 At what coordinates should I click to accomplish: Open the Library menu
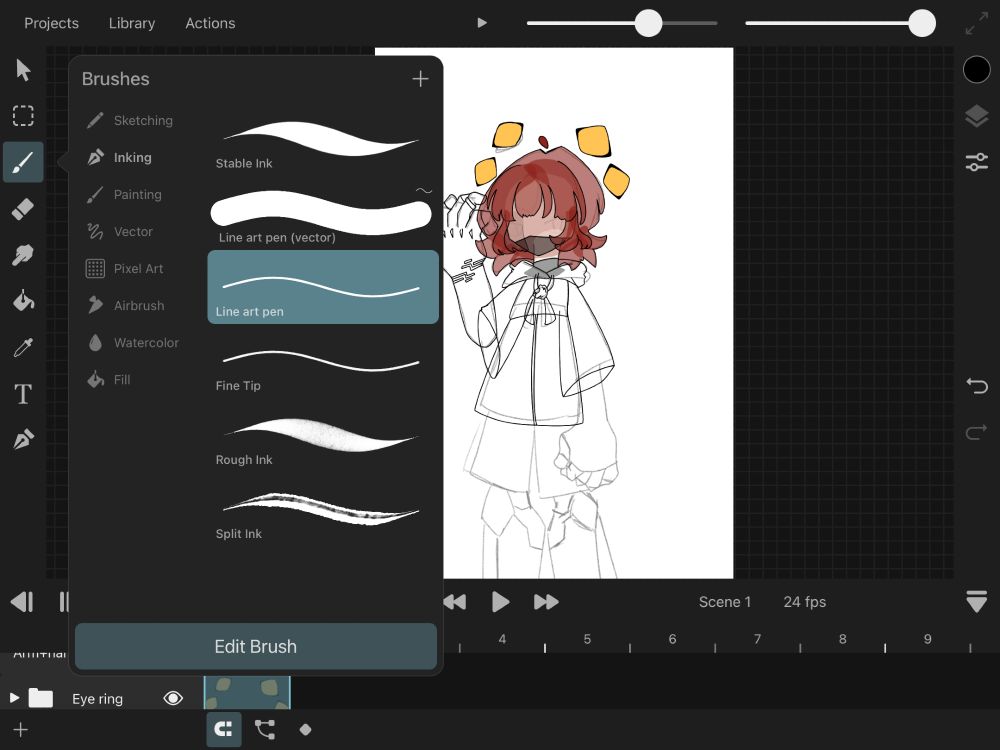point(132,23)
